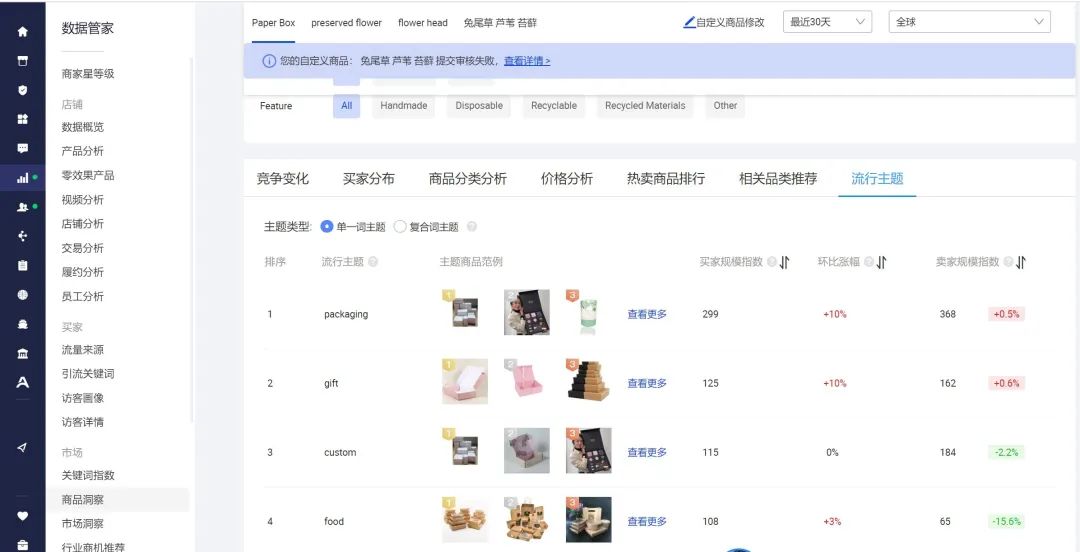Screen dimensions: 1080x552
Task: Click the info icon in review-failed banner
Action: tap(269, 61)
